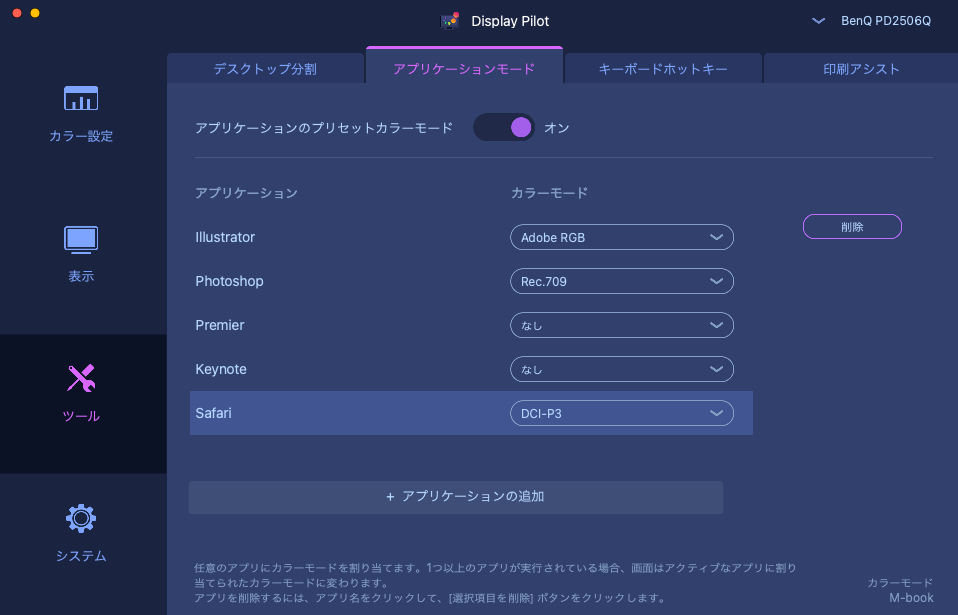Open the システム gear icon
The width and height of the screenshot is (958, 615).
coord(81,518)
